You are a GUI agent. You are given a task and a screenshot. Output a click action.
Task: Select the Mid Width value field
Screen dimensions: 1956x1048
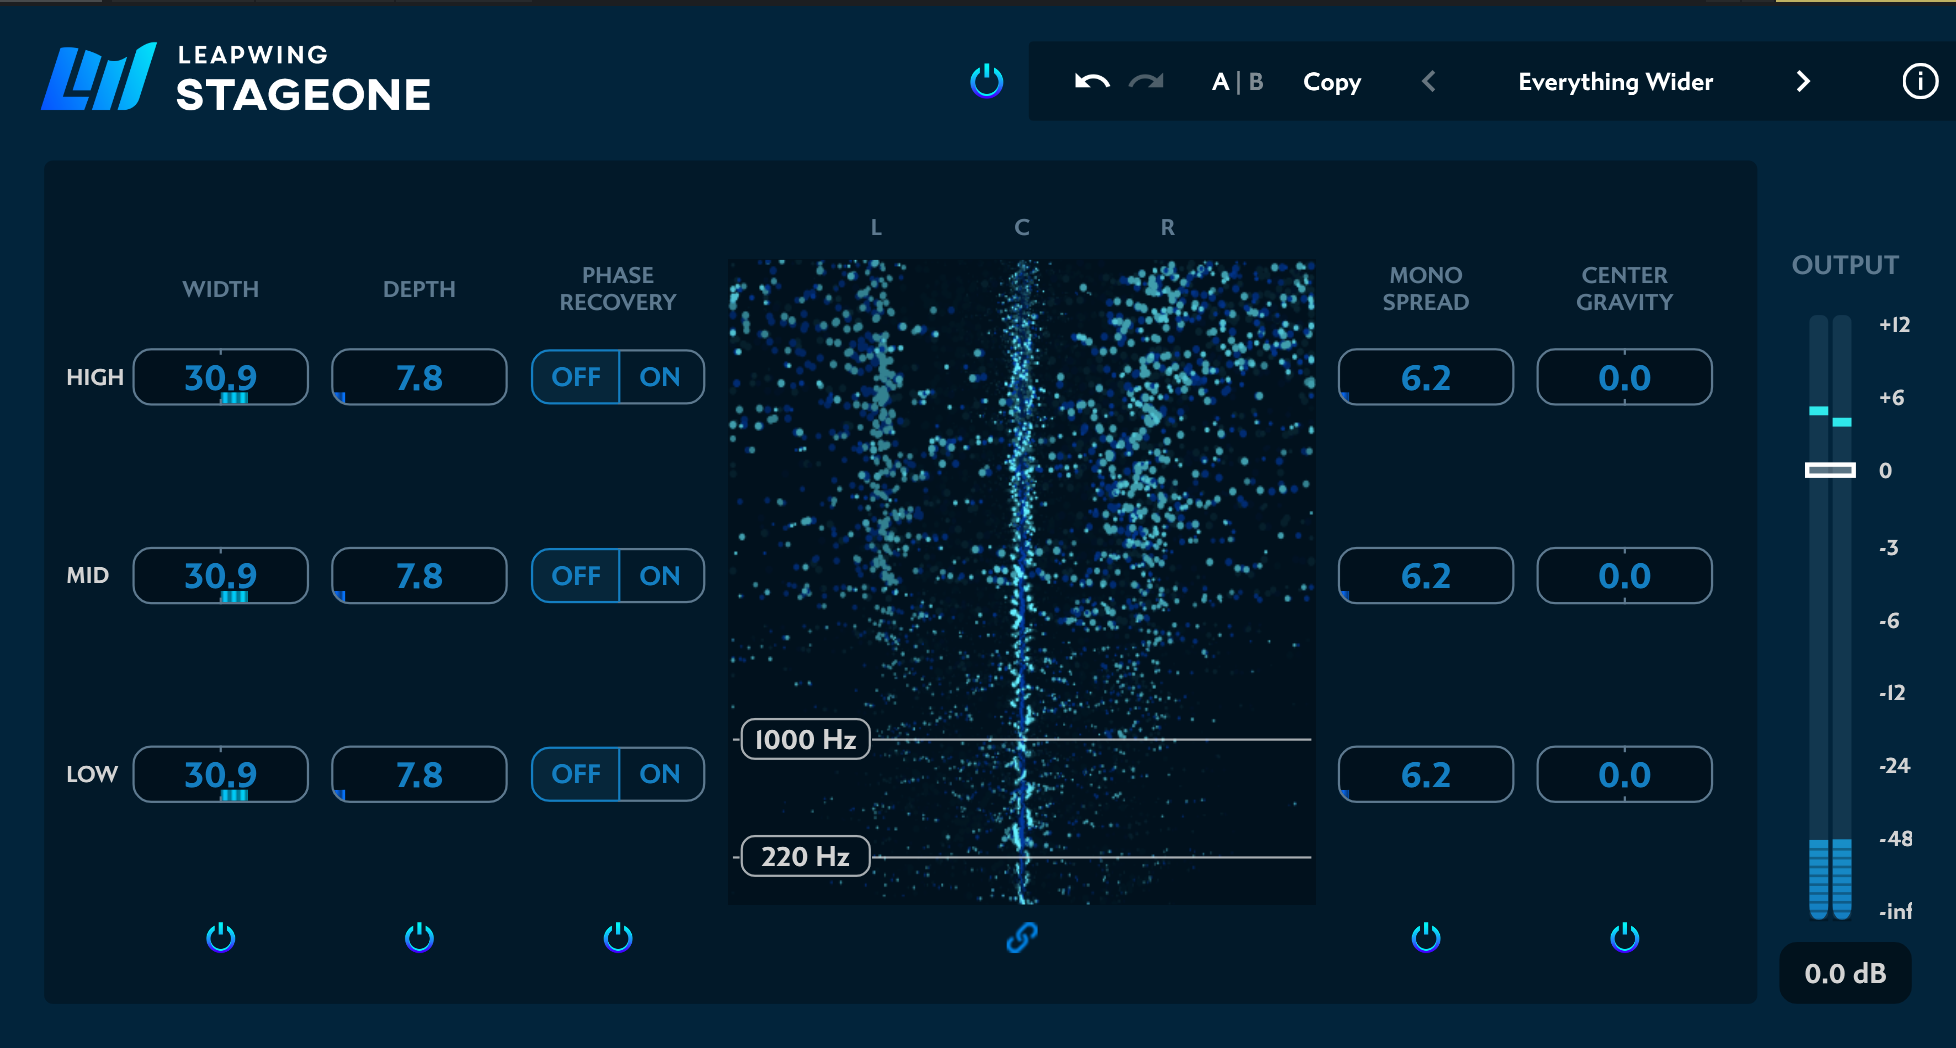tap(221, 576)
